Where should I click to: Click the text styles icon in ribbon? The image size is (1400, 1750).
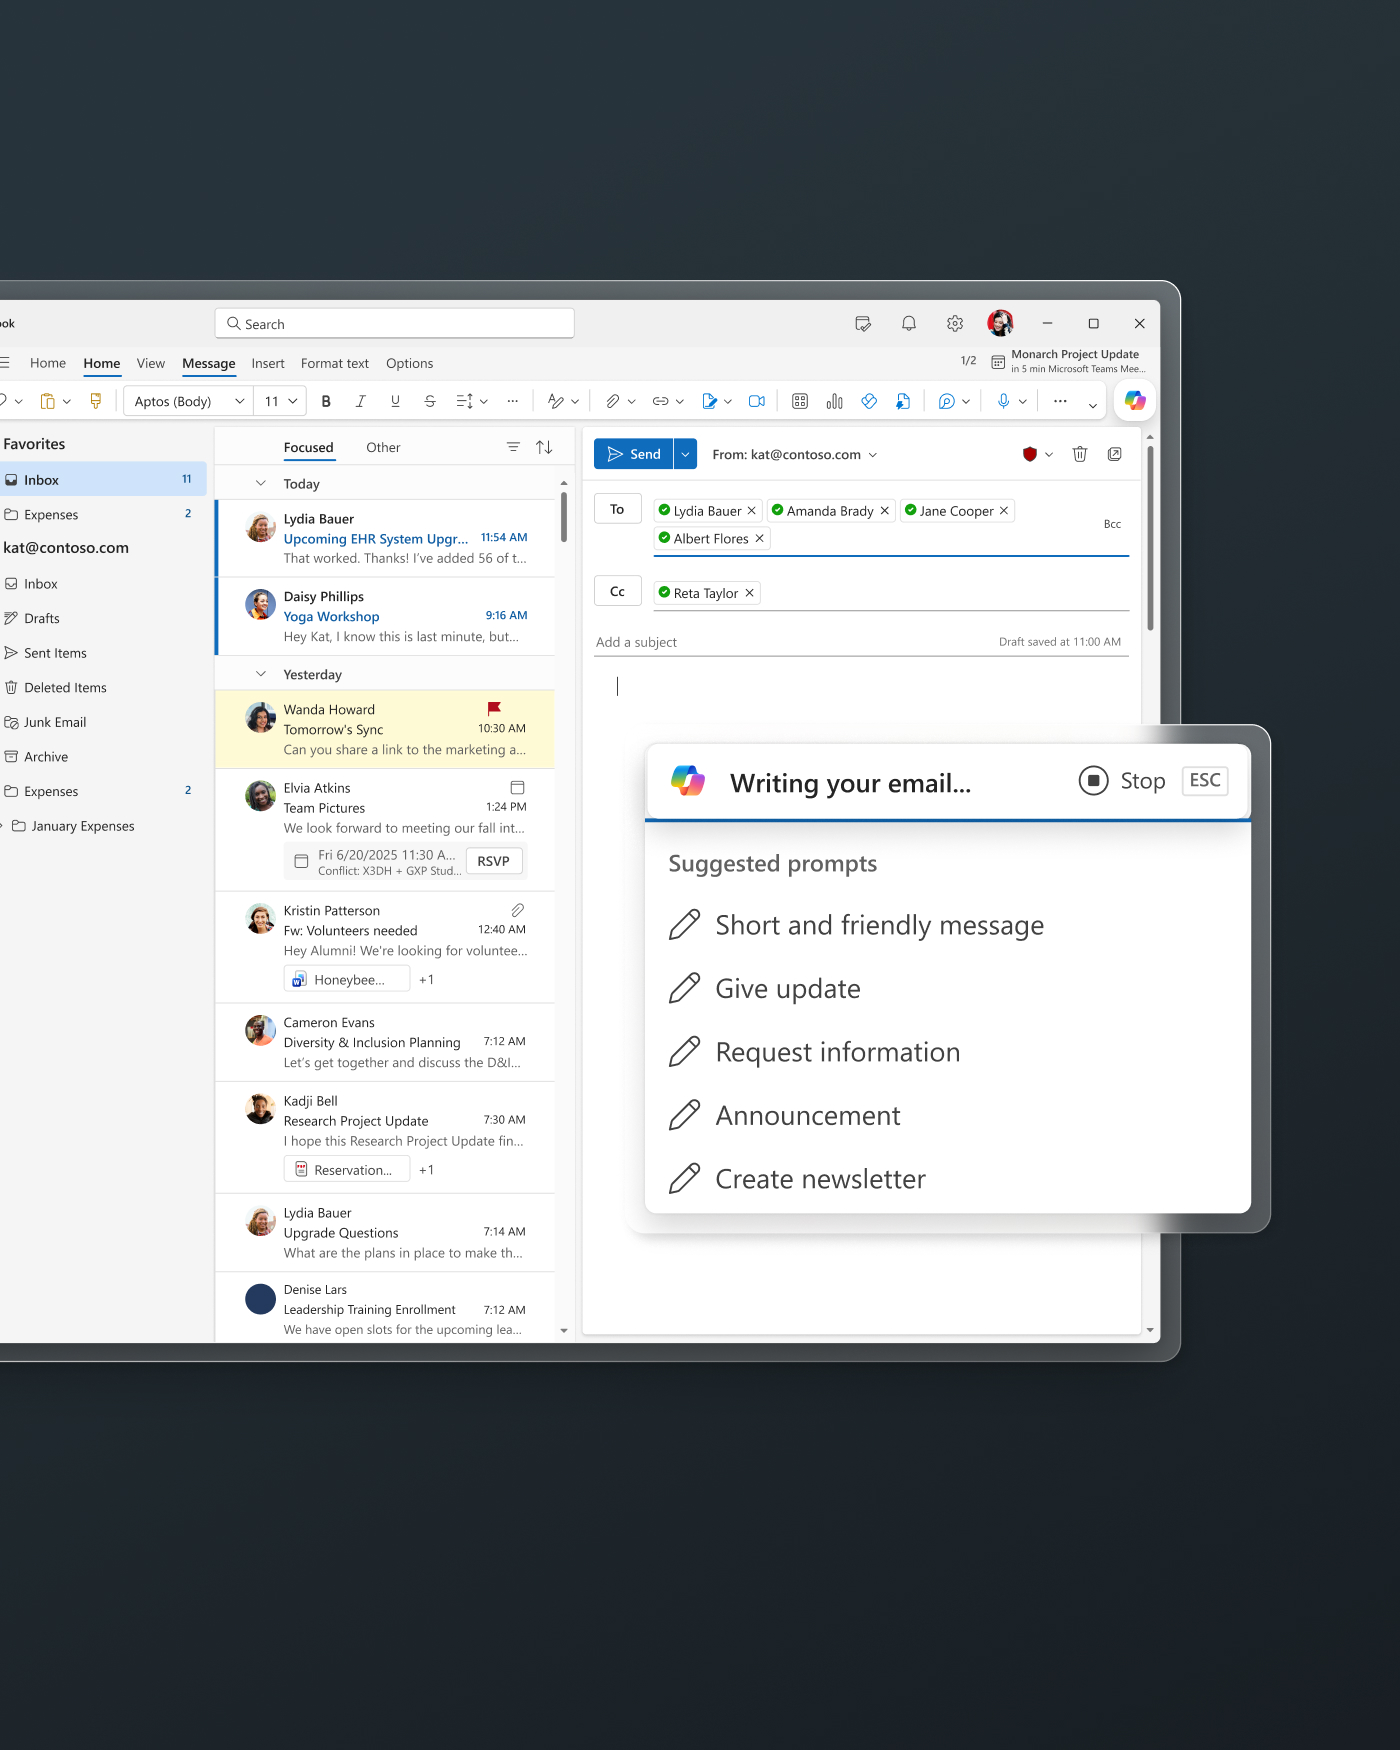[x=556, y=401]
